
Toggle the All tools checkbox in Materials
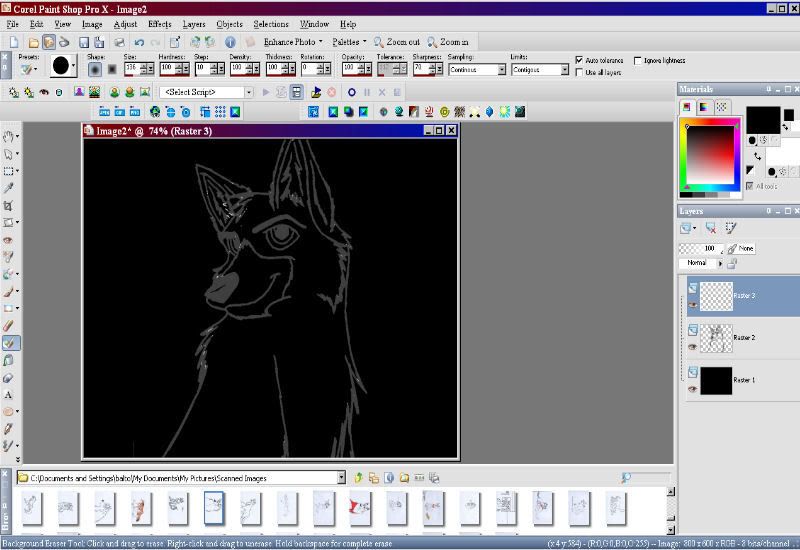click(749, 186)
